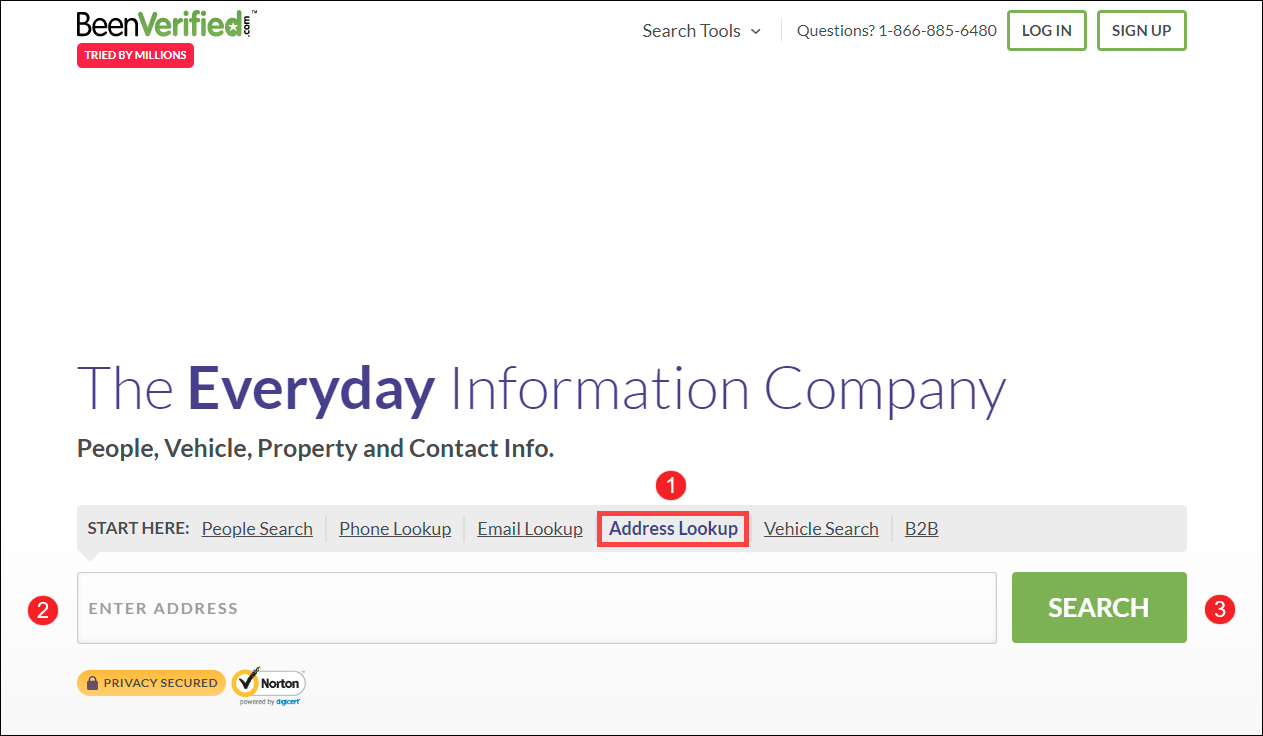Image resolution: width=1263 pixels, height=736 pixels.
Task: Select the B2B tab
Action: 922,529
